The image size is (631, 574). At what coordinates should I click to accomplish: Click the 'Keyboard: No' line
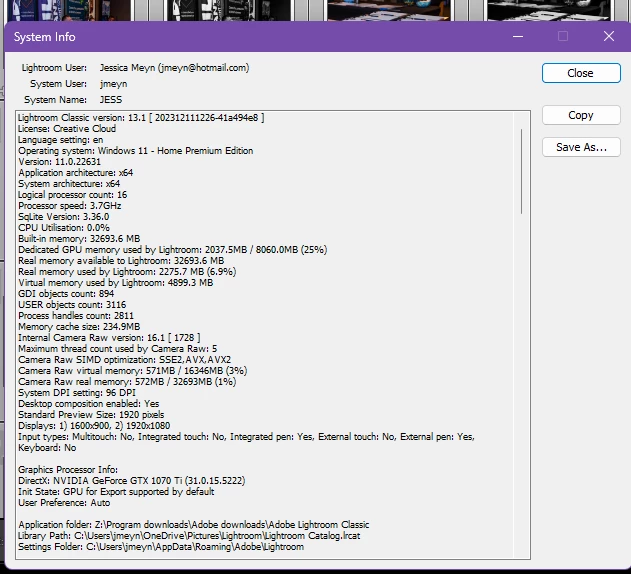pyautogui.click(x=47, y=448)
